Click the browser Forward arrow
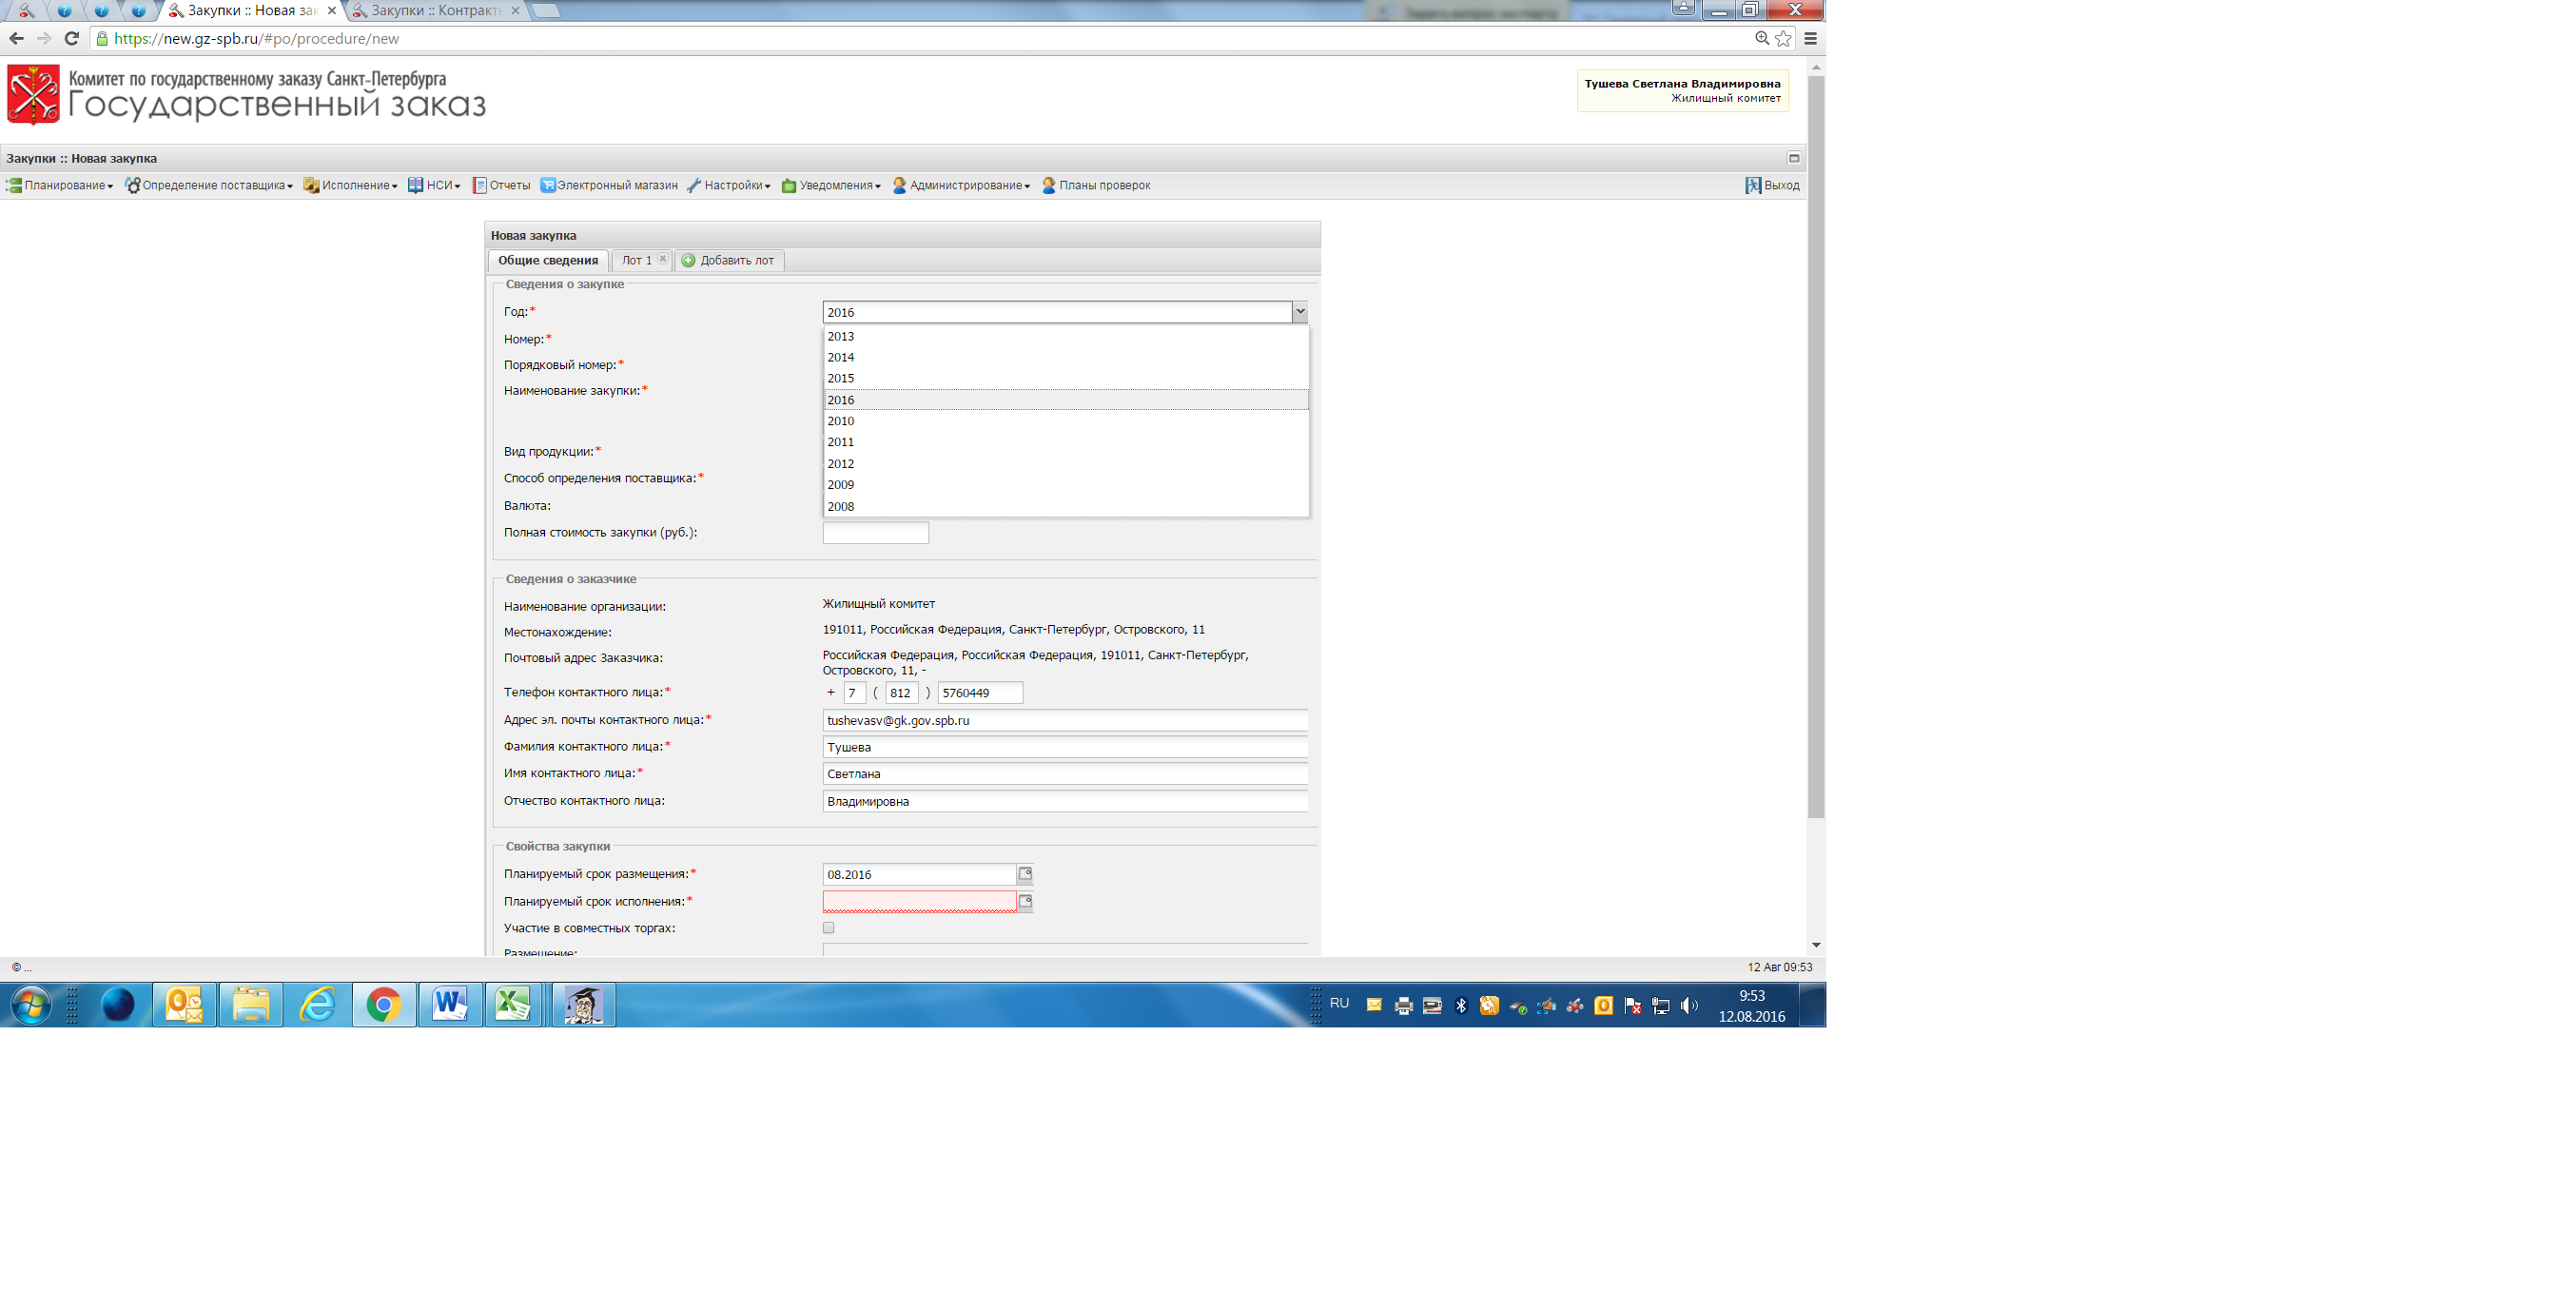This screenshot has height=1309, width=2576. [44, 38]
